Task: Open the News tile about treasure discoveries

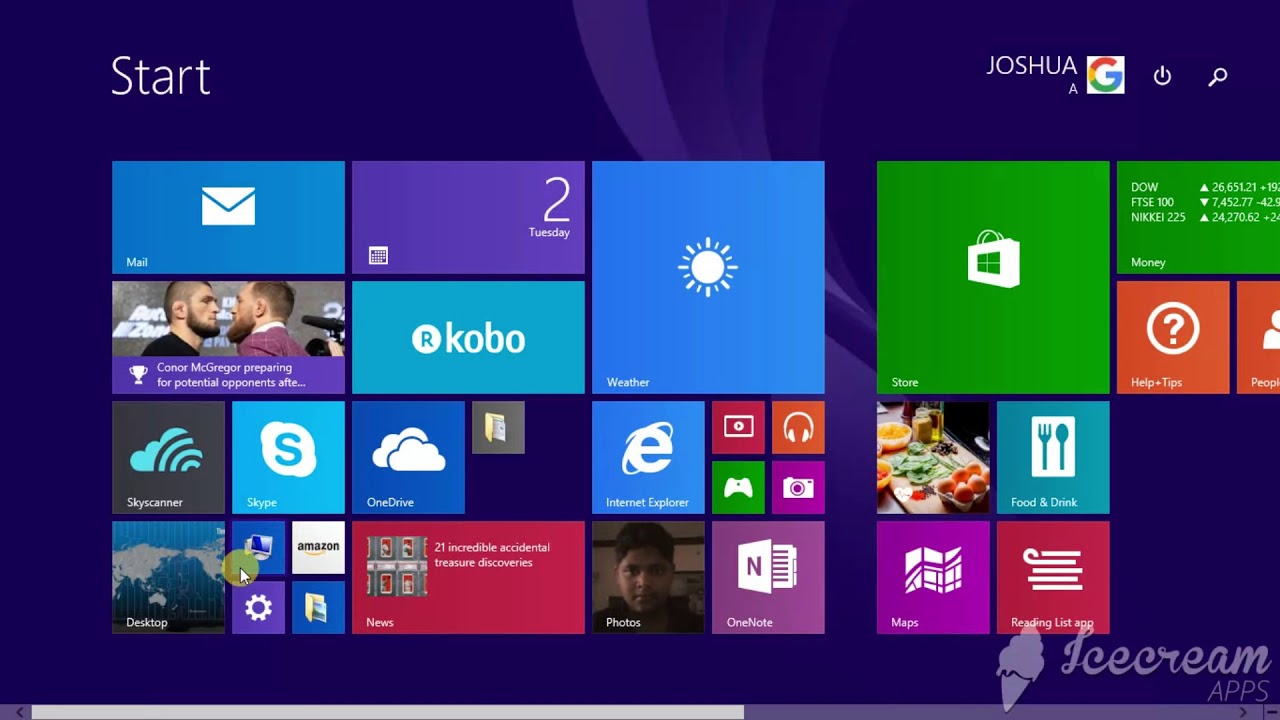Action: point(468,577)
